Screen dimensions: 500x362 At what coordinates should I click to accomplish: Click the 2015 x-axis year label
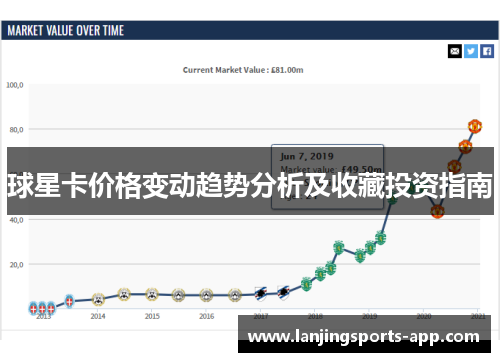(x=152, y=316)
